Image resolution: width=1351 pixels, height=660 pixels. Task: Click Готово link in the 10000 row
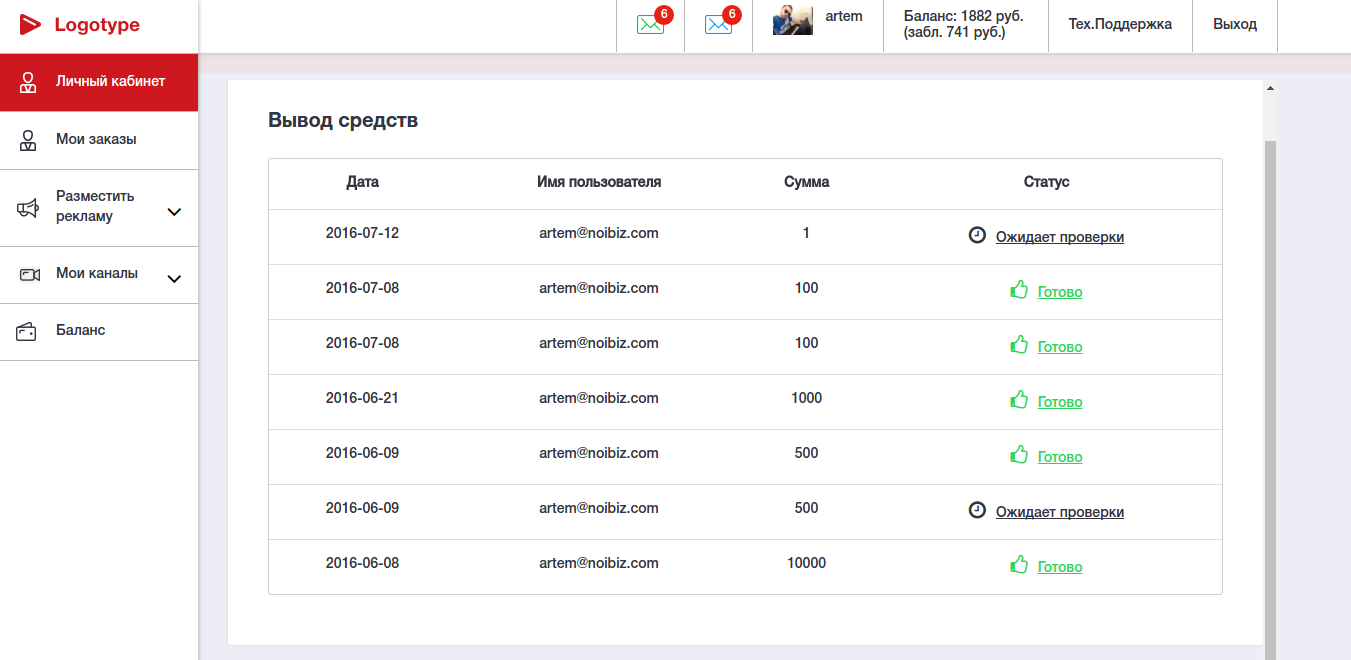click(x=1060, y=567)
